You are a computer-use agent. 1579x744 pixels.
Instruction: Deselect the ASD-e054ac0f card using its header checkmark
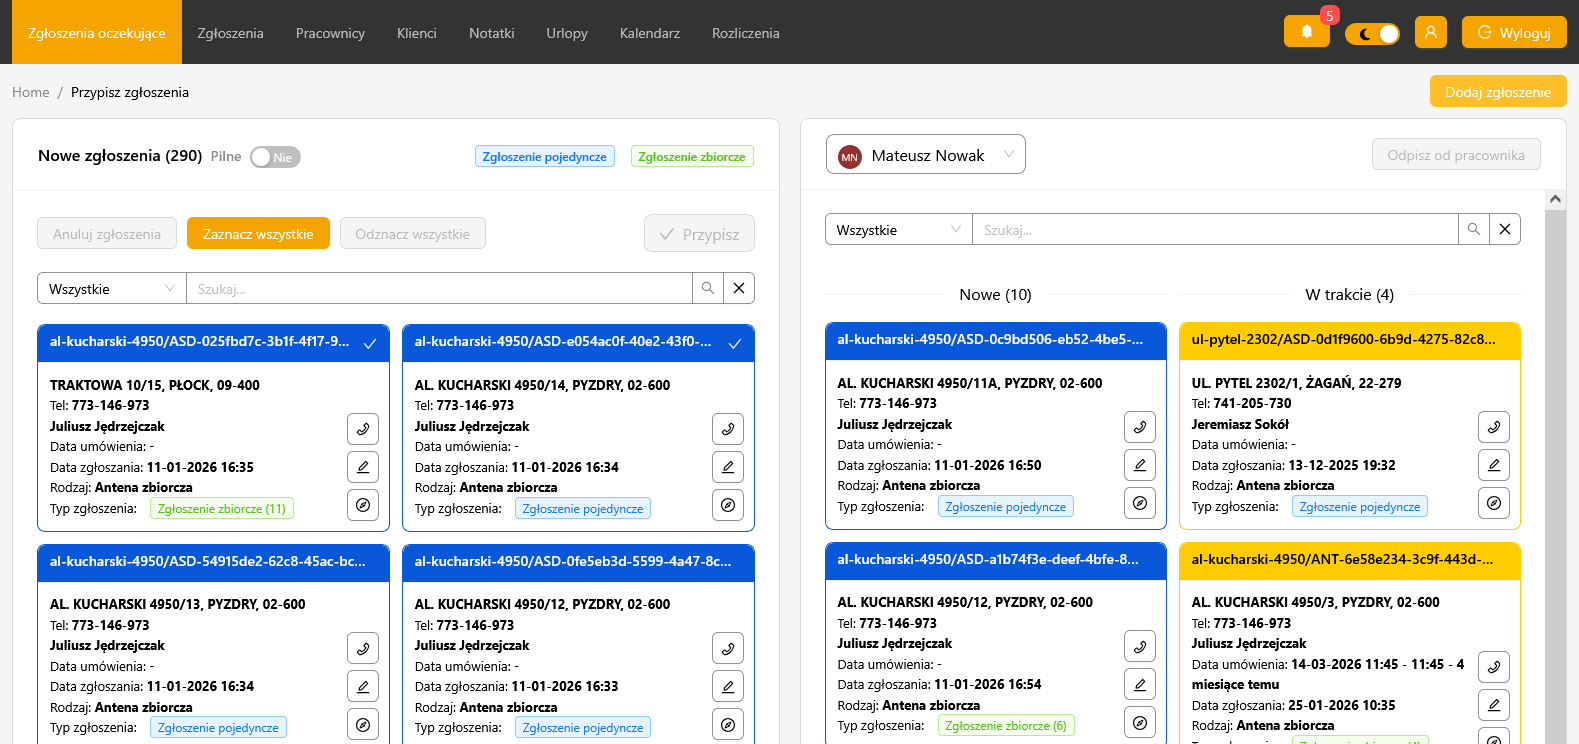735,343
